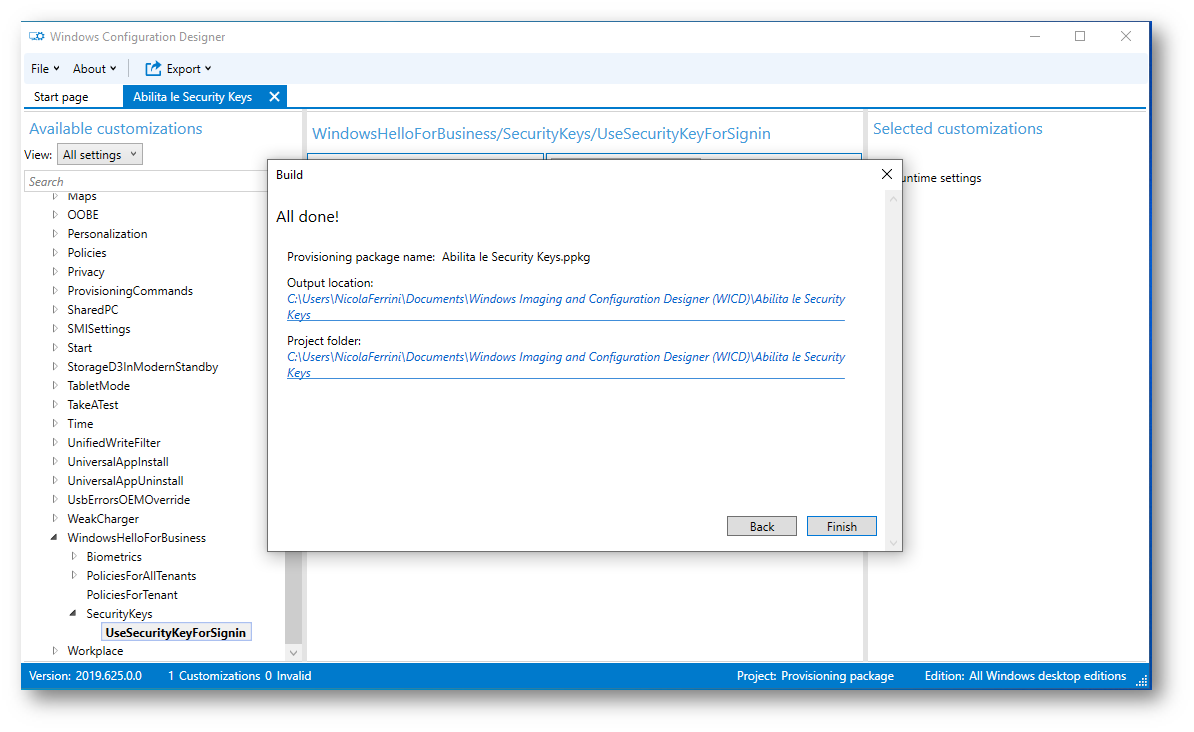Open the View All settings dropdown

100,155
